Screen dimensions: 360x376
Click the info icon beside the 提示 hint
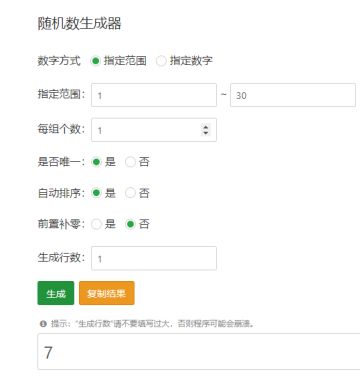pyautogui.click(x=43, y=324)
